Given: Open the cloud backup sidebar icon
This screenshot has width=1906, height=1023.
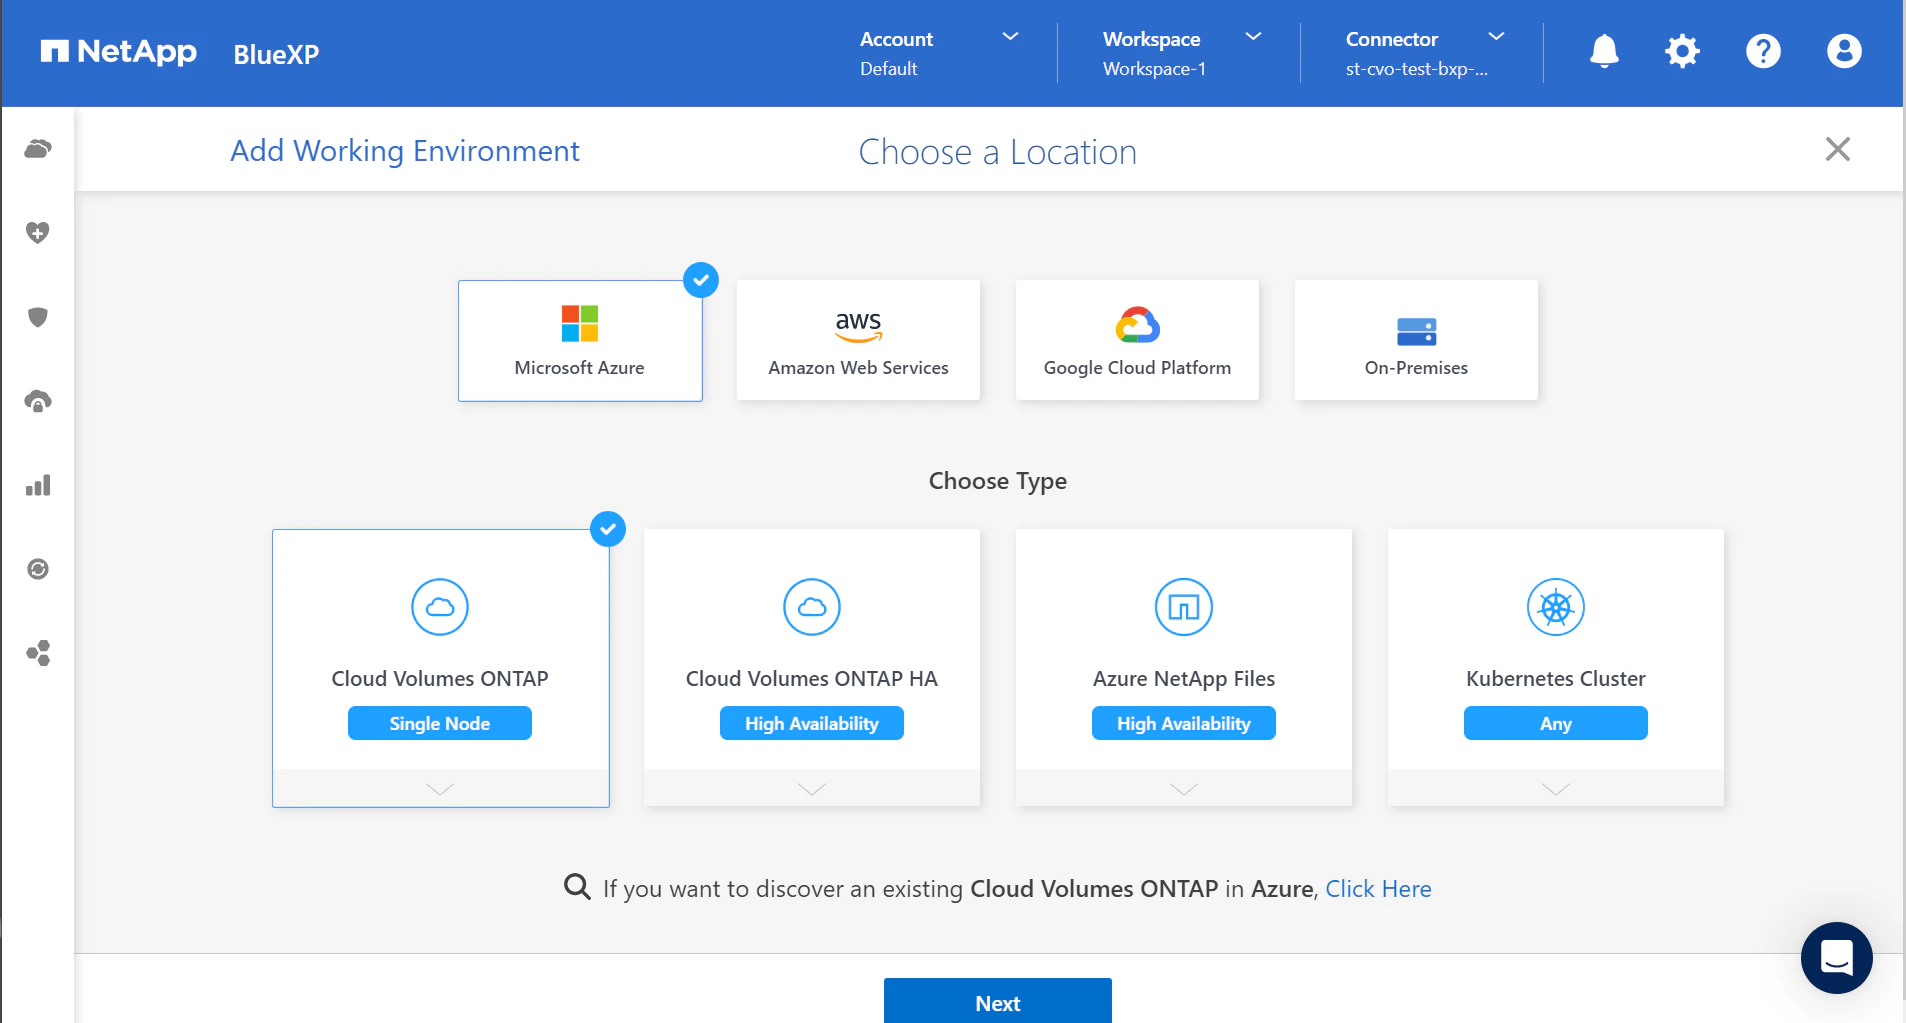Looking at the screenshot, I should point(38,401).
